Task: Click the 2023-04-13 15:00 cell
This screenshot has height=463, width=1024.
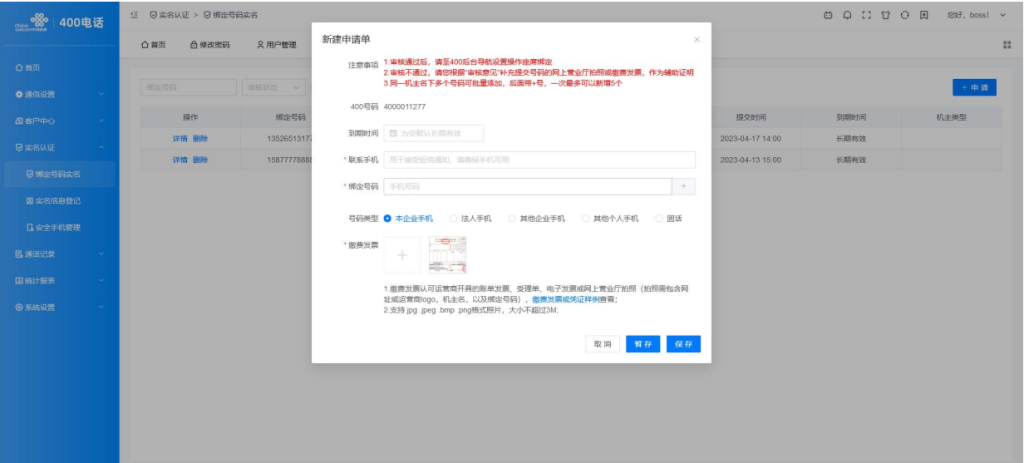Action: pos(751,160)
